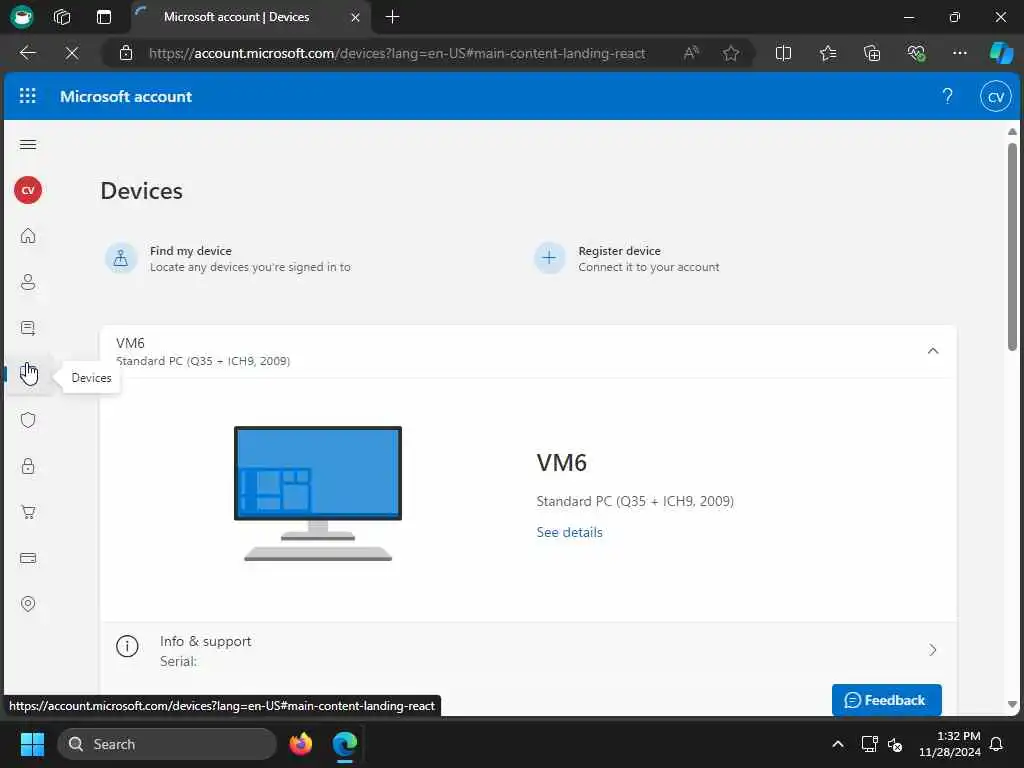The image size is (1024, 768).
Task: Open the Privacy lock icon in sidebar
Action: click(27, 466)
